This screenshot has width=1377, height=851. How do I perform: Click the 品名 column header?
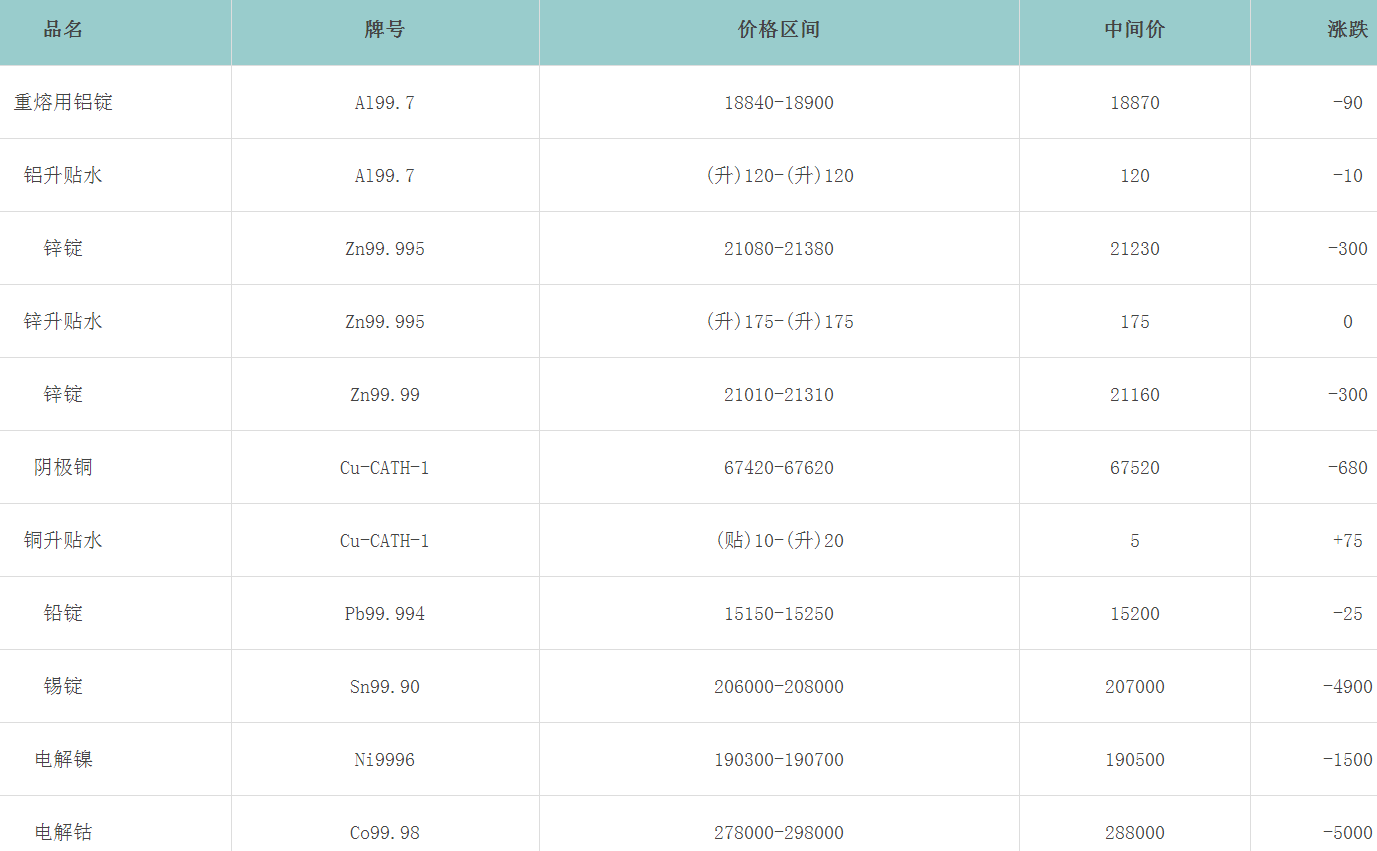[x=63, y=30]
